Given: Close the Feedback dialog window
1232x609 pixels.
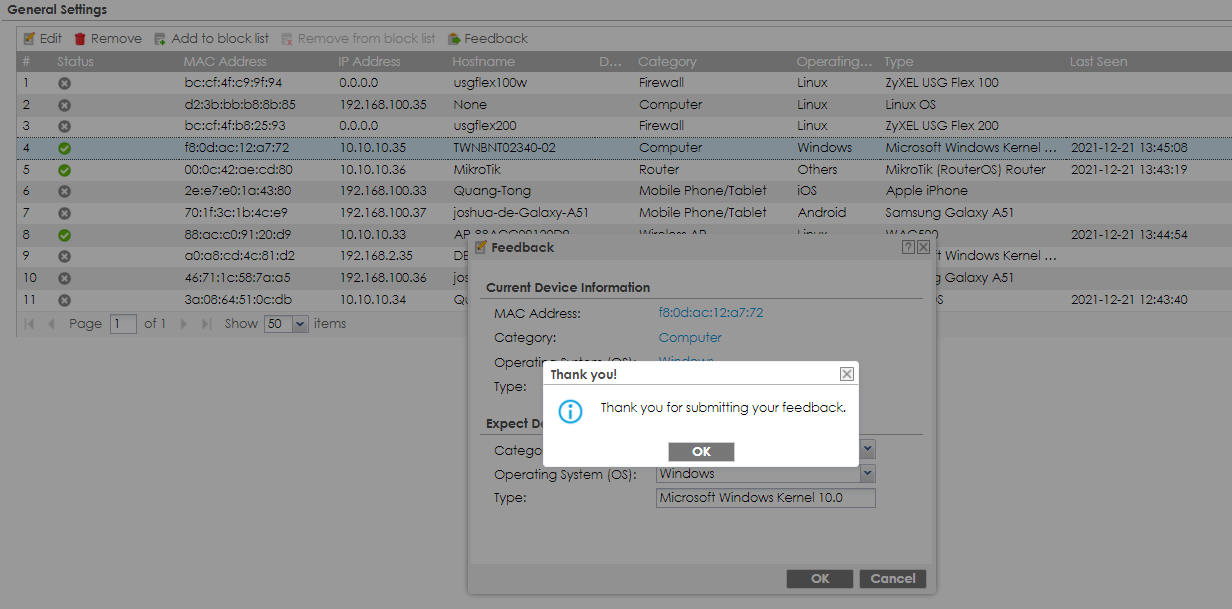Looking at the screenshot, I should point(923,247).
